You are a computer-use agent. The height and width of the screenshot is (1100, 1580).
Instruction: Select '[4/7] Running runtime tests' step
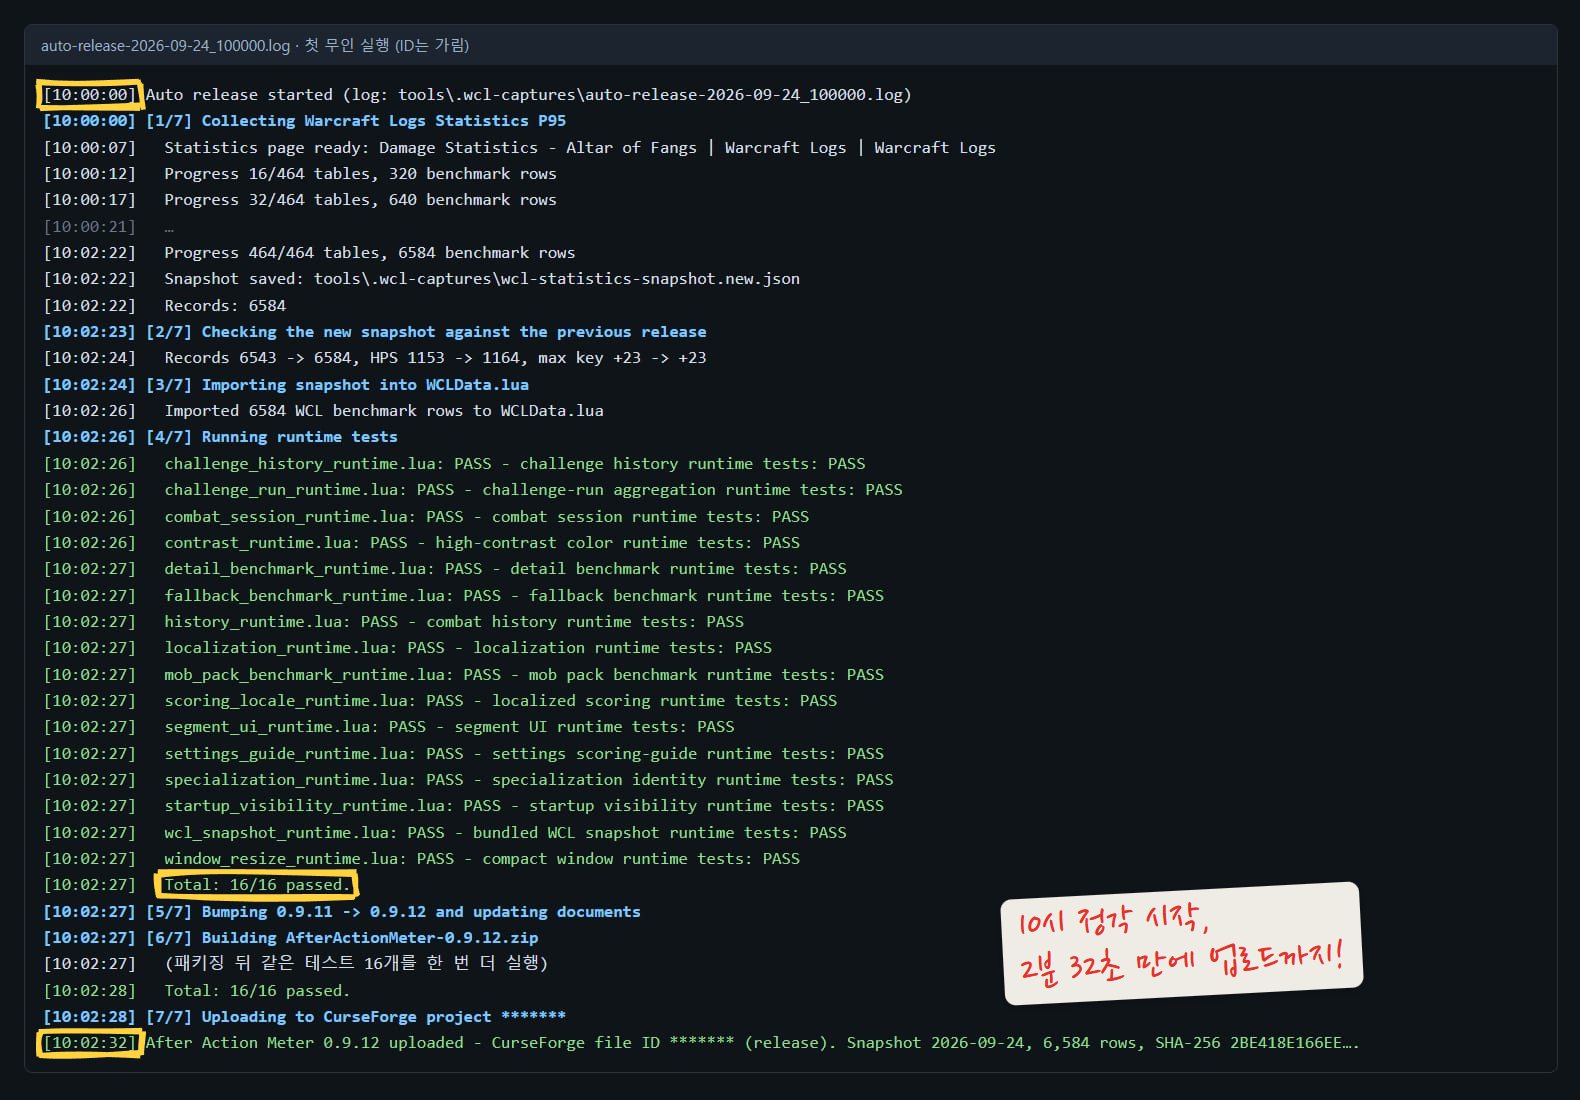(220, 437)
